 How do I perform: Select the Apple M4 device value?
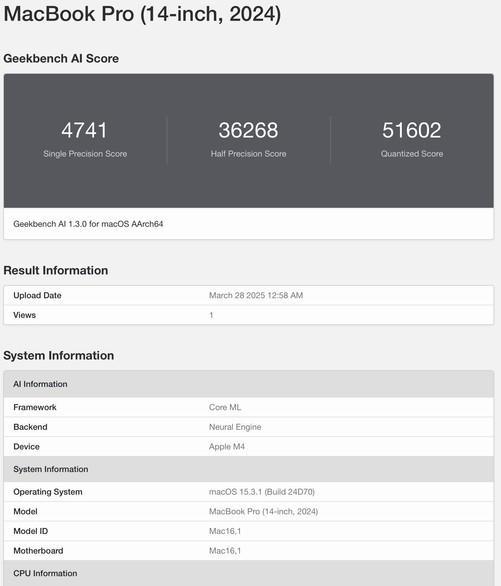click(x=227, y=447)
